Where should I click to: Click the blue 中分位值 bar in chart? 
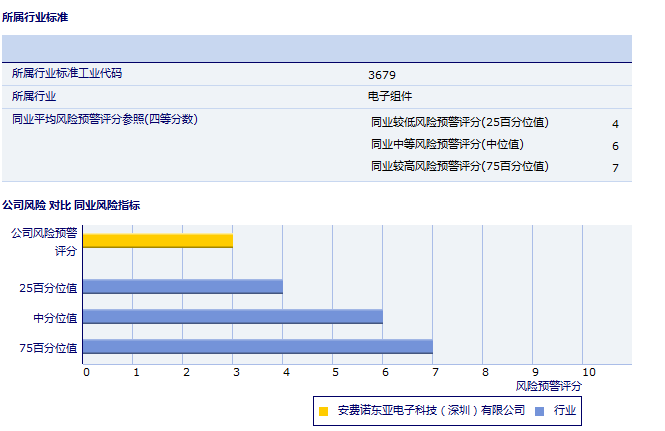point(232,316)
